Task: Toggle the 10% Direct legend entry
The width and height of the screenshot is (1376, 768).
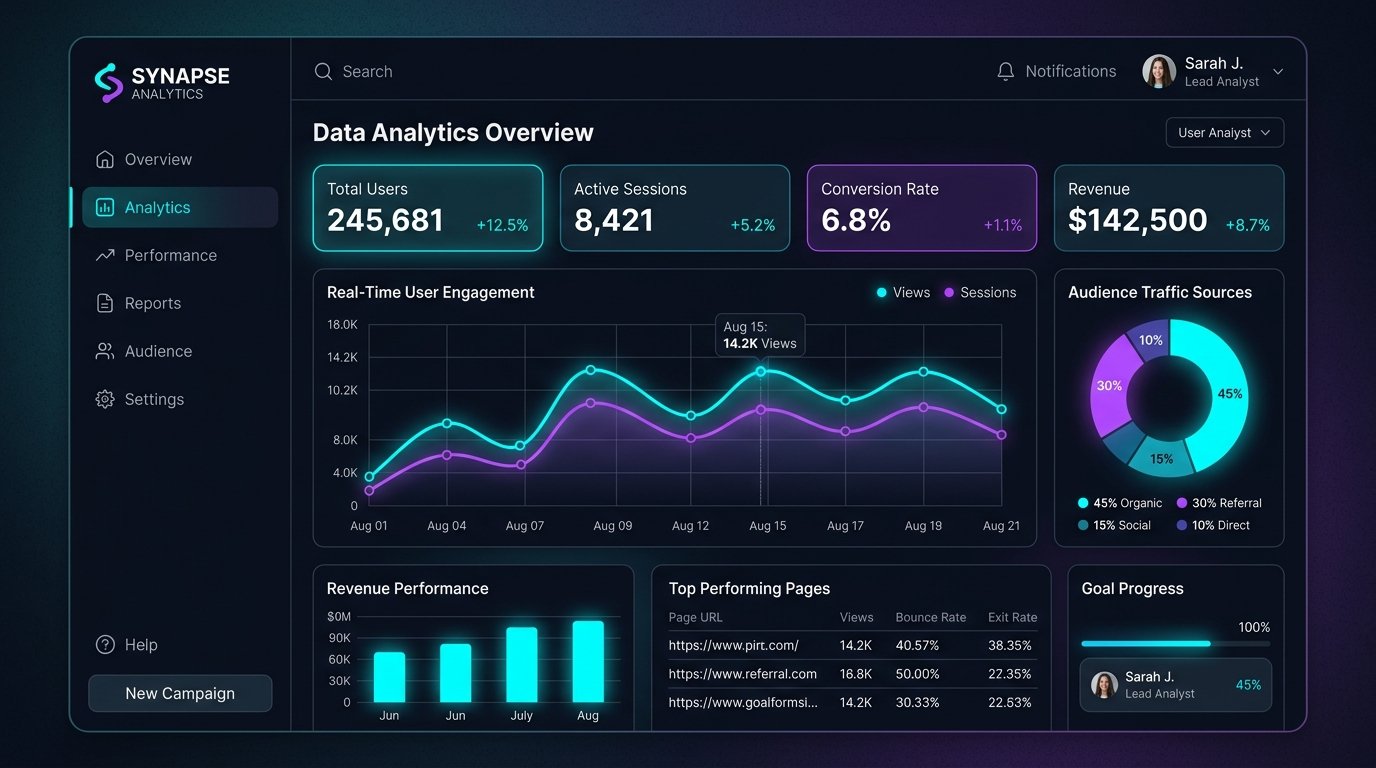Action: click(x=1213, y=525)
